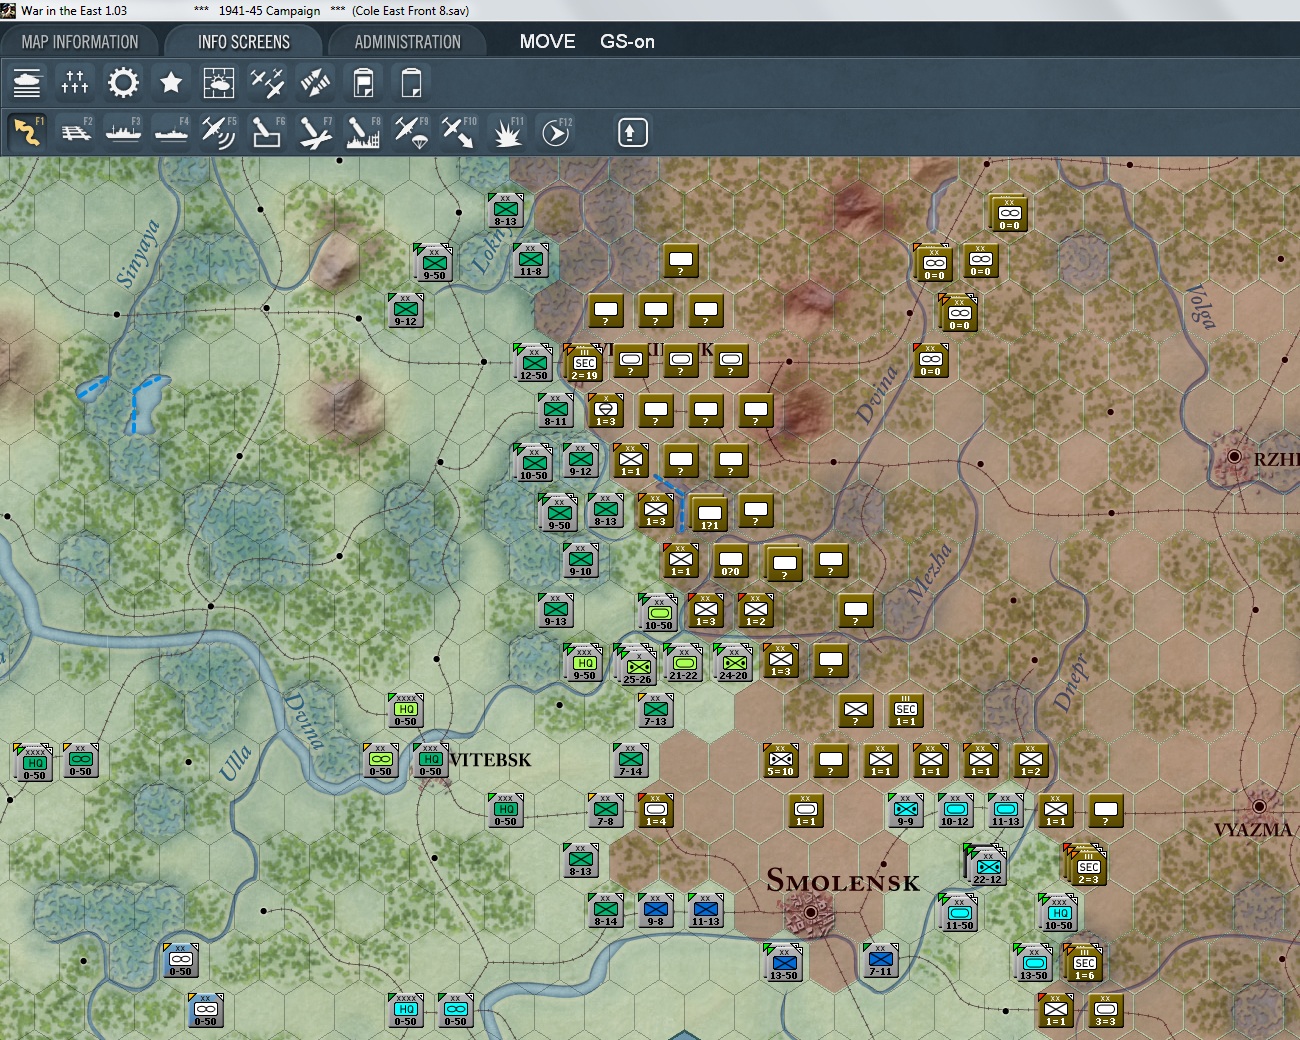Viewport: 1300px width, 1040px height.
Task: Select the Soviet 1?1 unit stack
Action: point(709,513)
